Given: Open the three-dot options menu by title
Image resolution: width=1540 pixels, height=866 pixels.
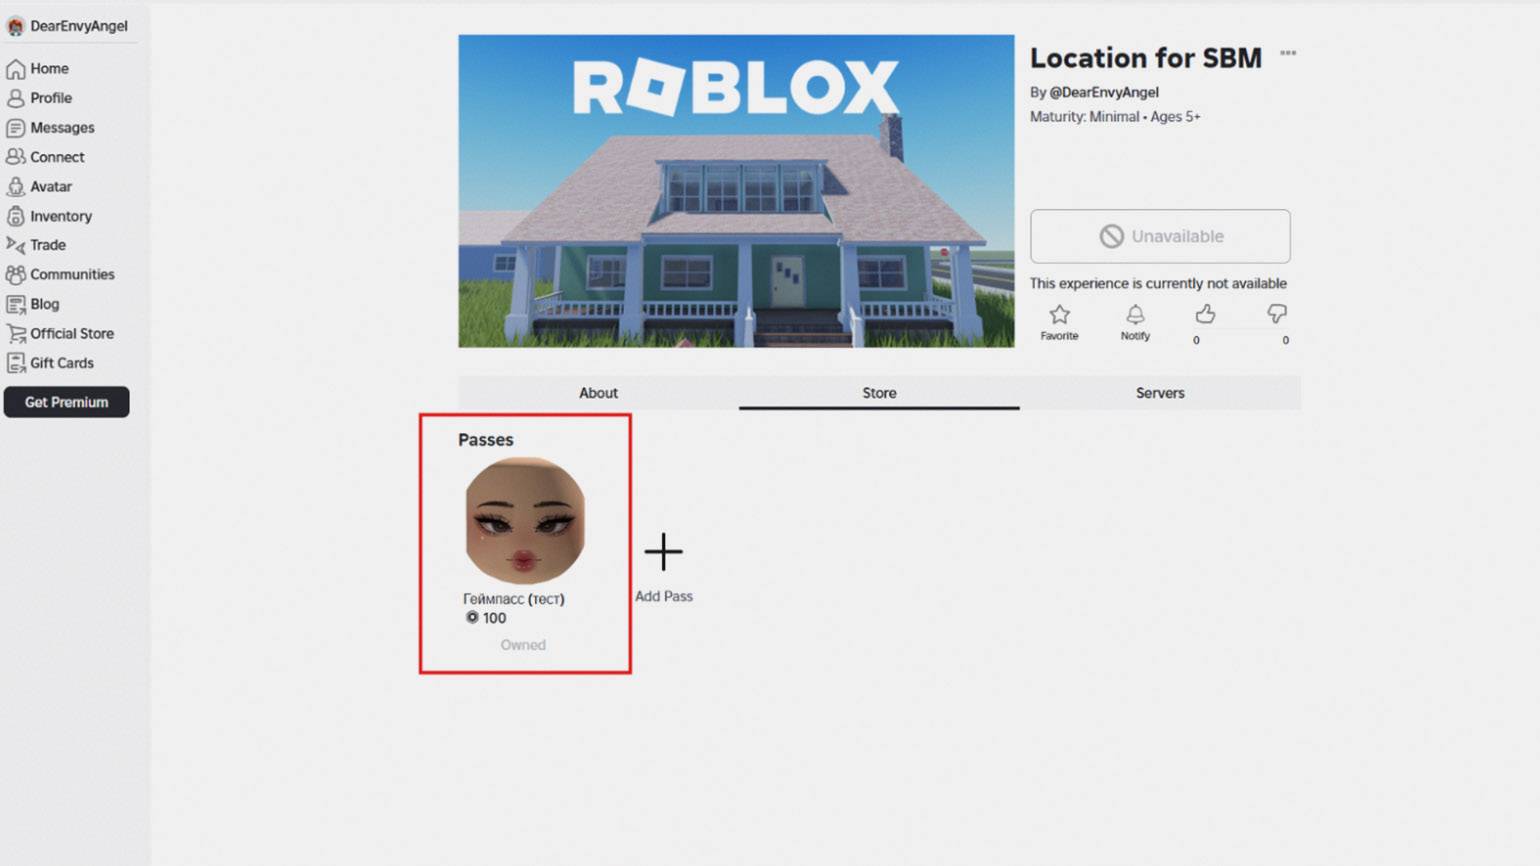Looking at the screenshot, I should 1288,54.
